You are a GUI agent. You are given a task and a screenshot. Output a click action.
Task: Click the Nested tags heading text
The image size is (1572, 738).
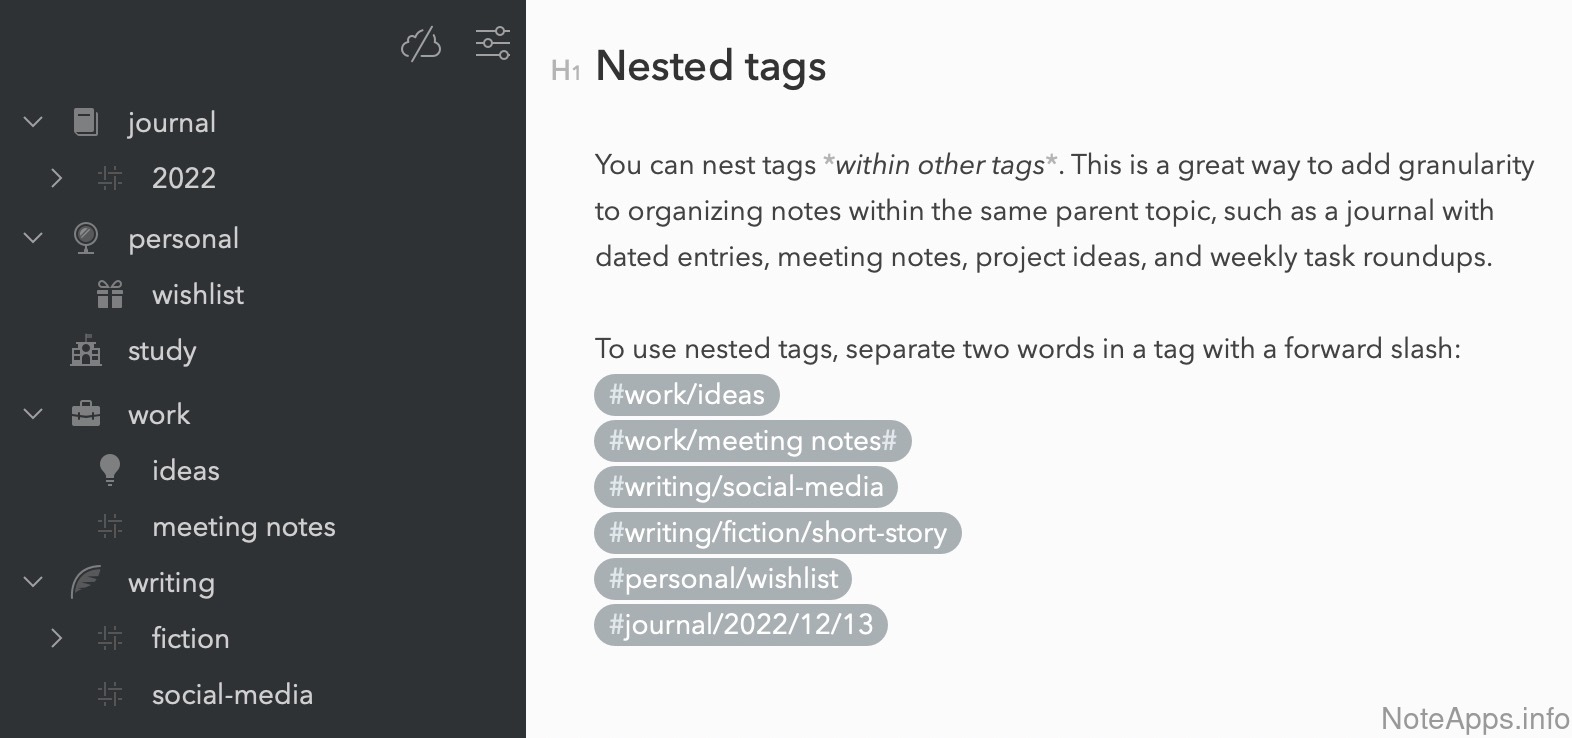click(x=710, y=67)
